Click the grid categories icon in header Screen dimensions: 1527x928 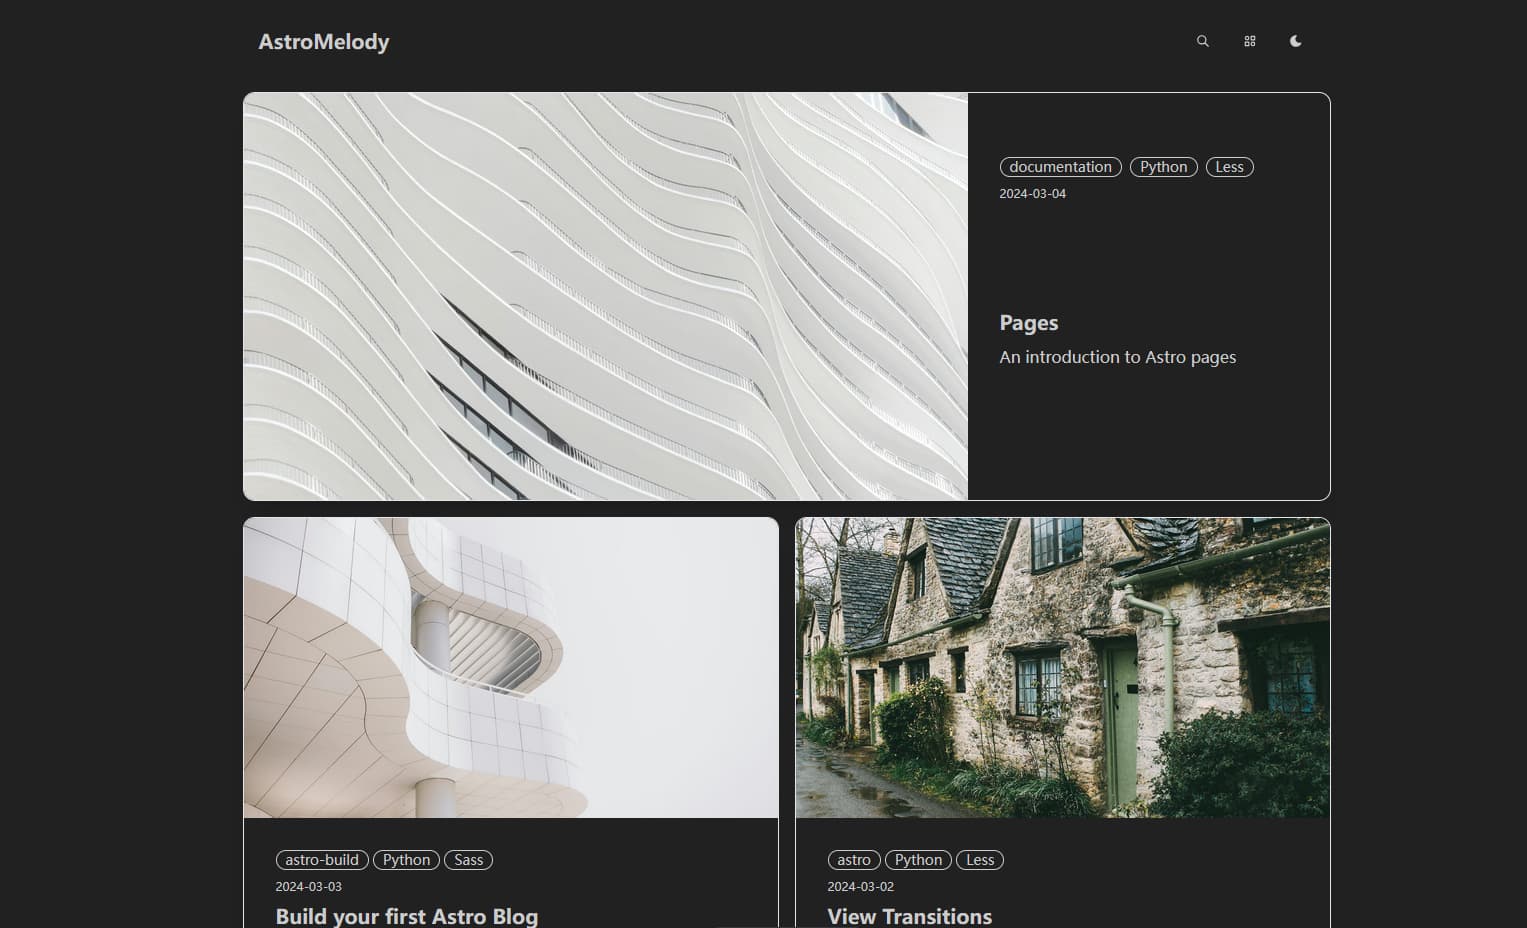pos(1249,41)
